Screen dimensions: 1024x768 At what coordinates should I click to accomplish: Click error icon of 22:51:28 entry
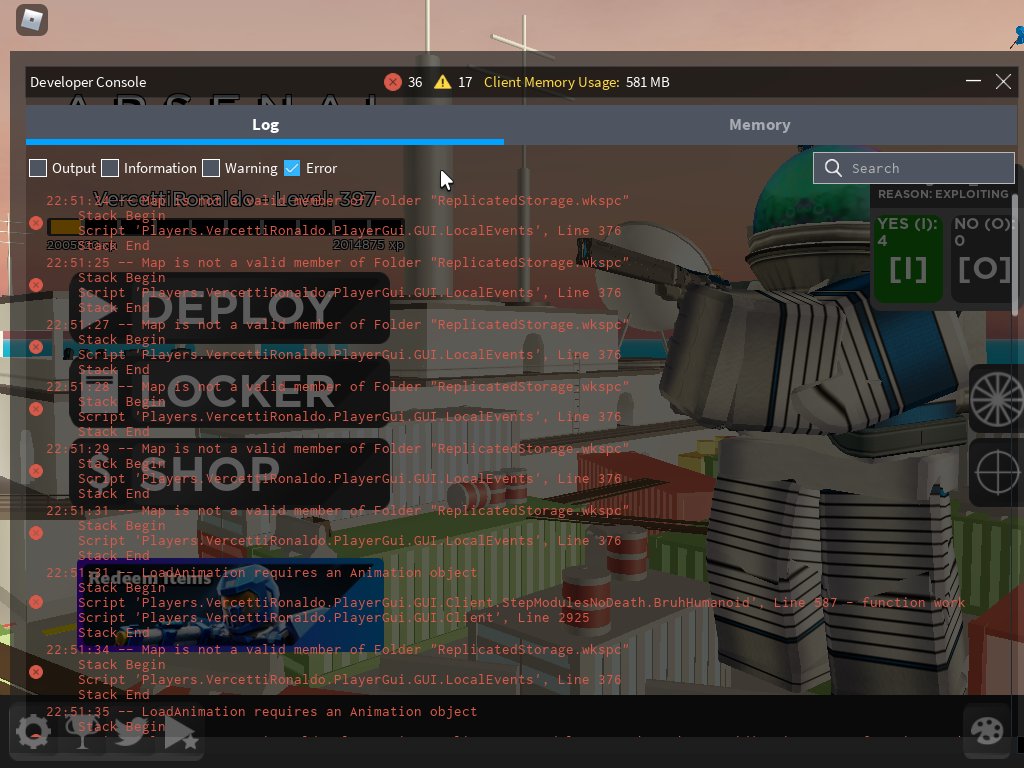point(36,409)
